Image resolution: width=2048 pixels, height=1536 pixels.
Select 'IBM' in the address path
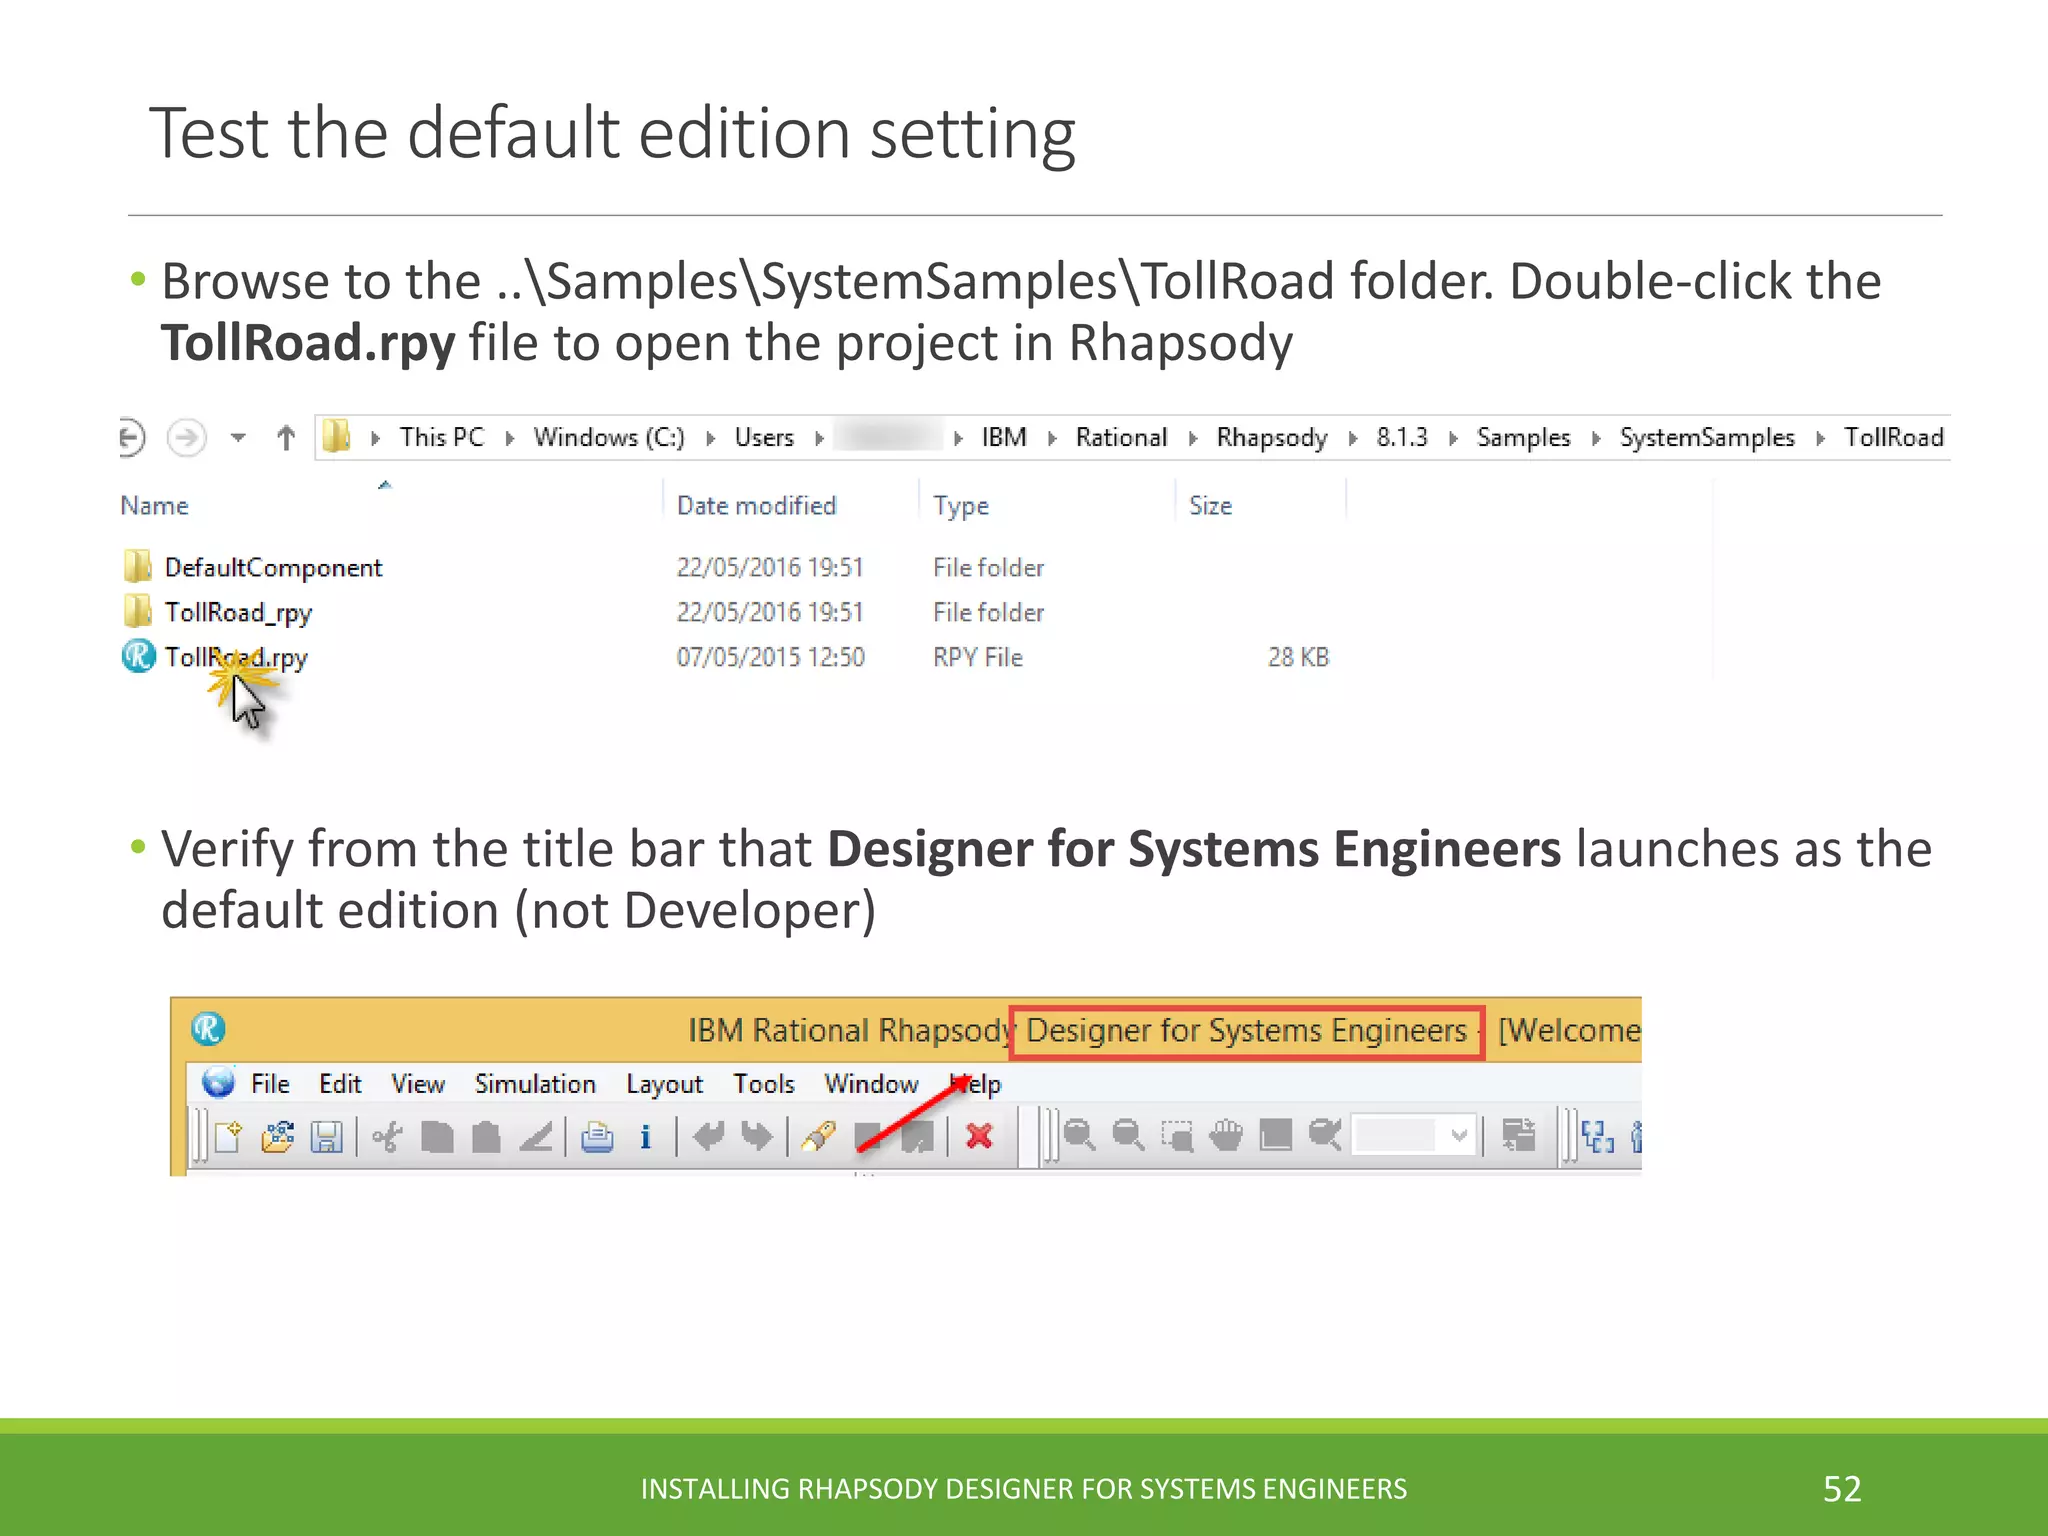tap(1004, 437)
